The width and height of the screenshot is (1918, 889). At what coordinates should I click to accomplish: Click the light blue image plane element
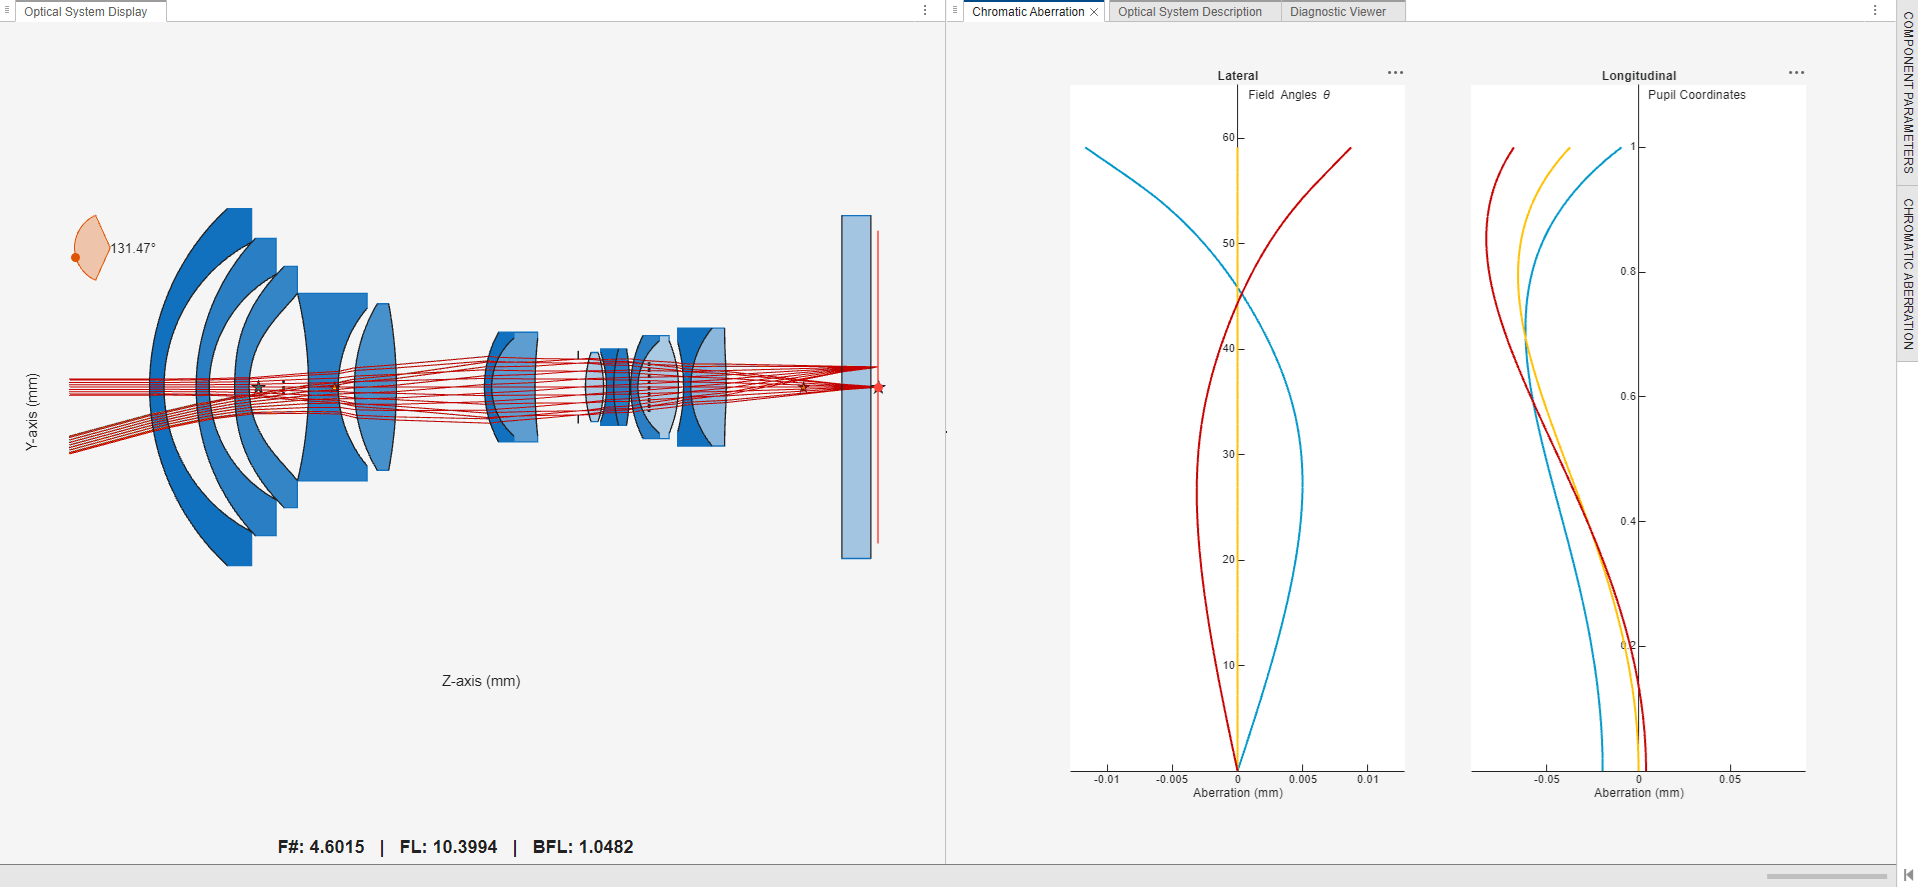tap(856, 387)
